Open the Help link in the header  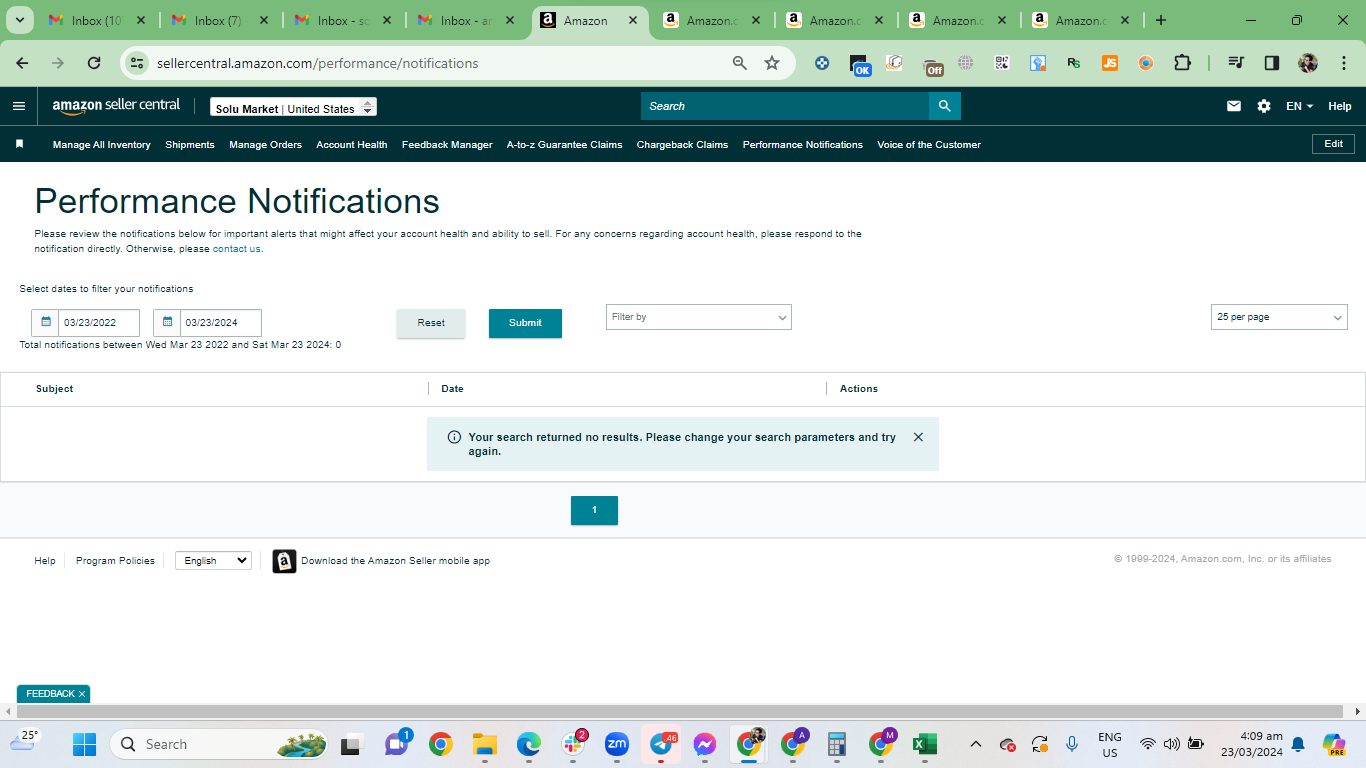(1340, 106)
